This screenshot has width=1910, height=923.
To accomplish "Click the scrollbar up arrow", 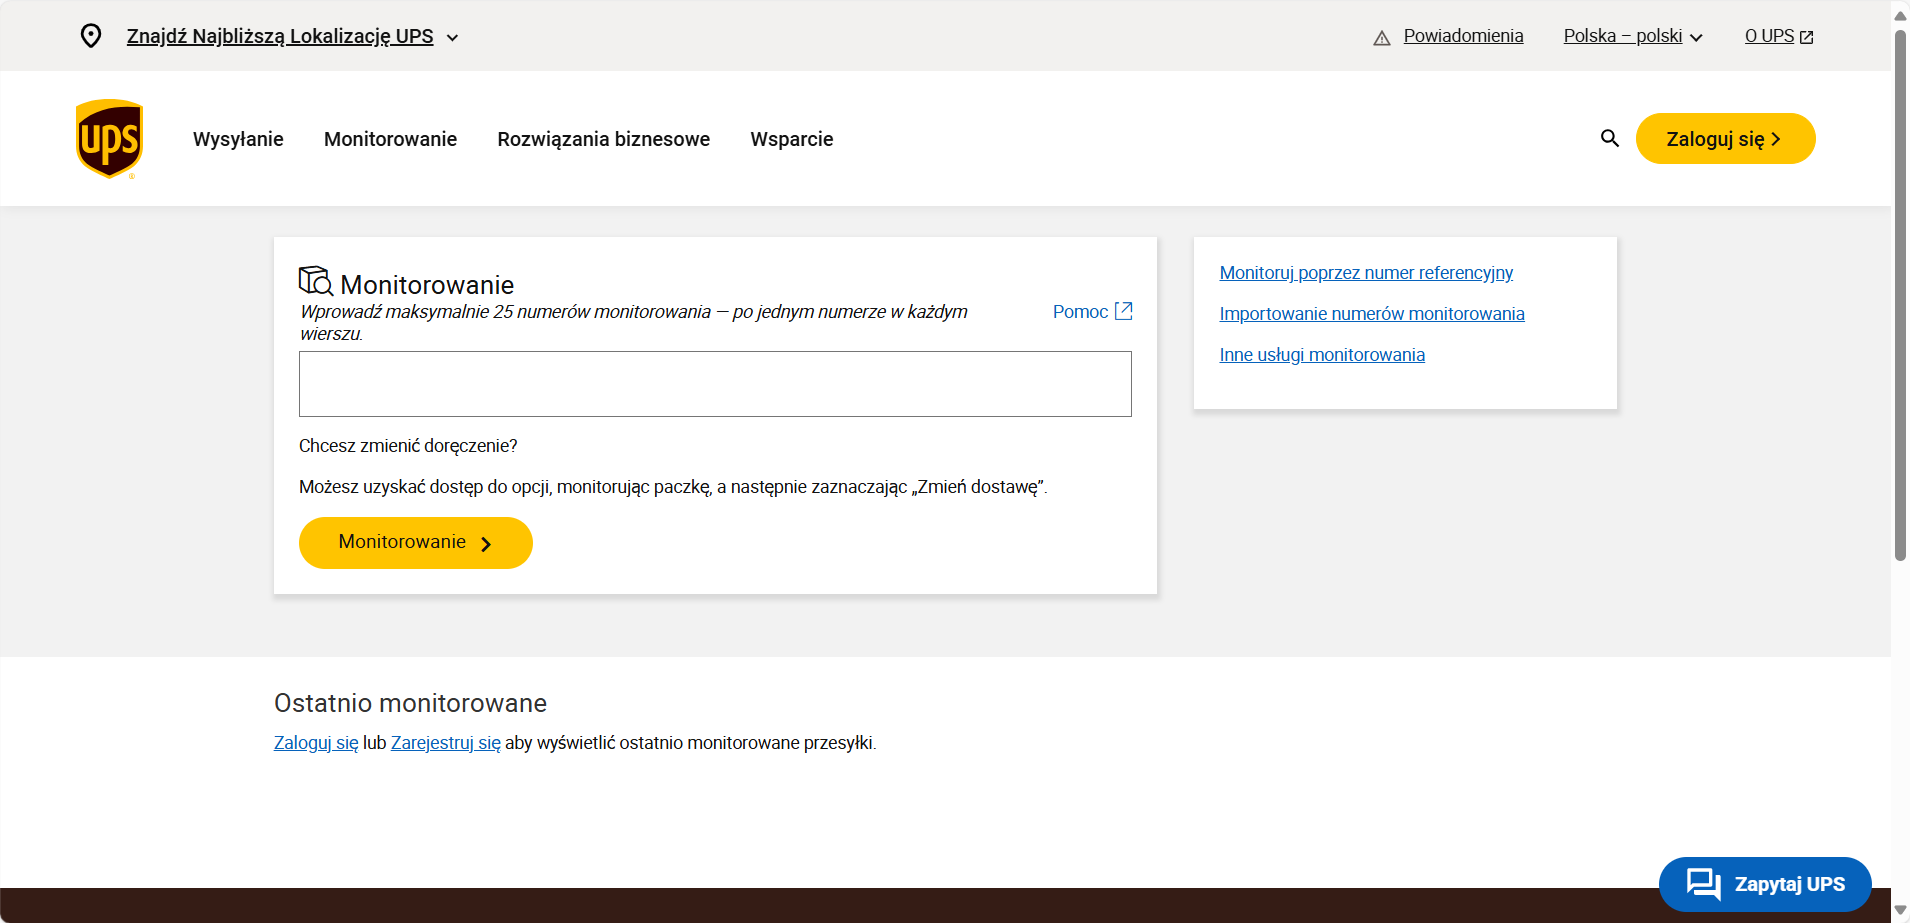I will pos(1900,14).
